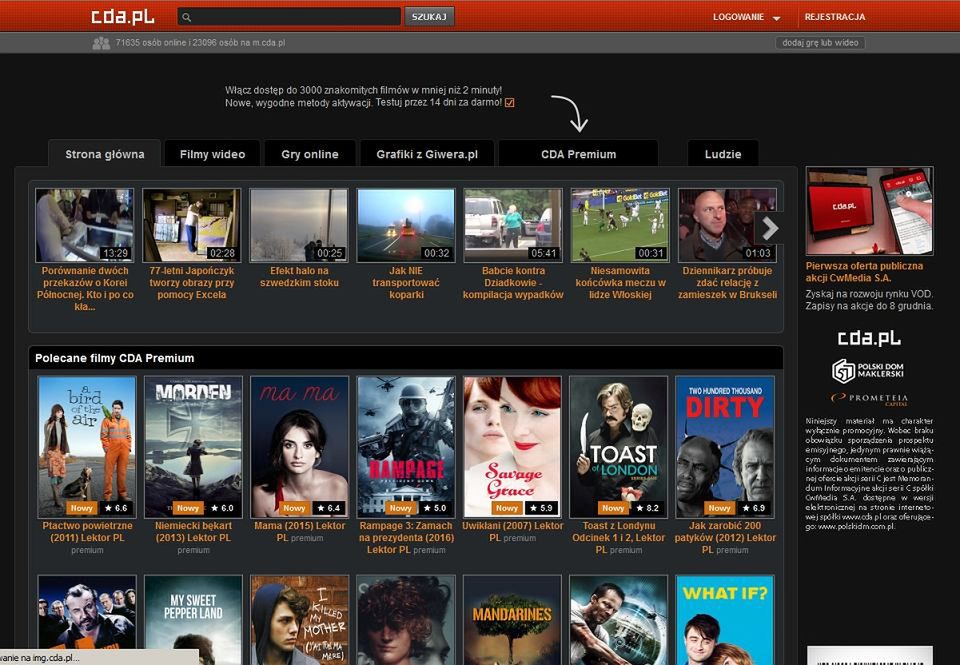
Task: Open 'My Sweet Pepper Land' poster
Action: coord(193,620)
